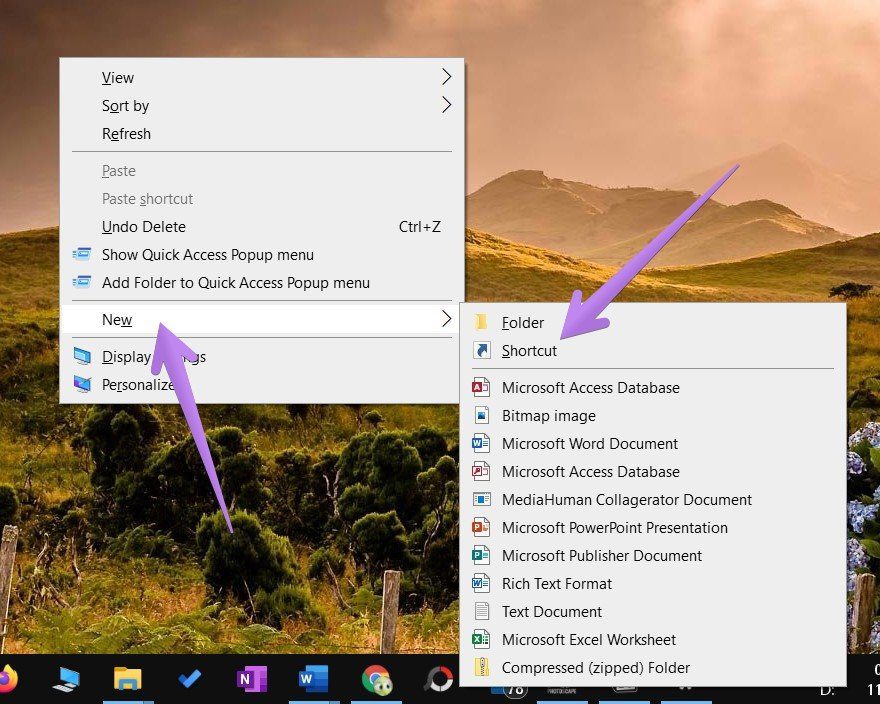Click the Microsoft PowerPoint Presentation icon

(x=481, y=528)
